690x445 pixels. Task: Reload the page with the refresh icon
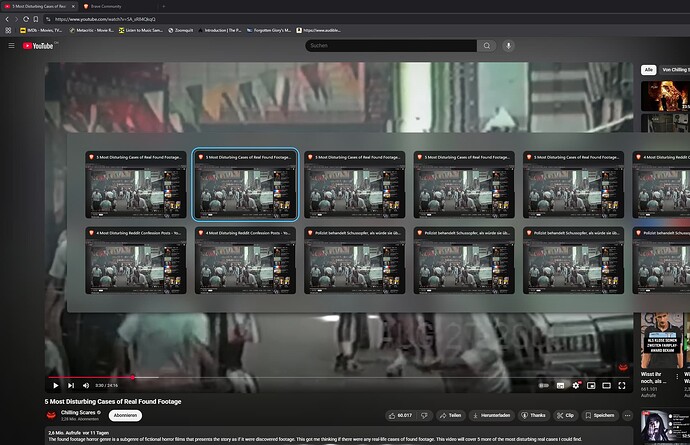pyautogui.click(x=26, y=19)
